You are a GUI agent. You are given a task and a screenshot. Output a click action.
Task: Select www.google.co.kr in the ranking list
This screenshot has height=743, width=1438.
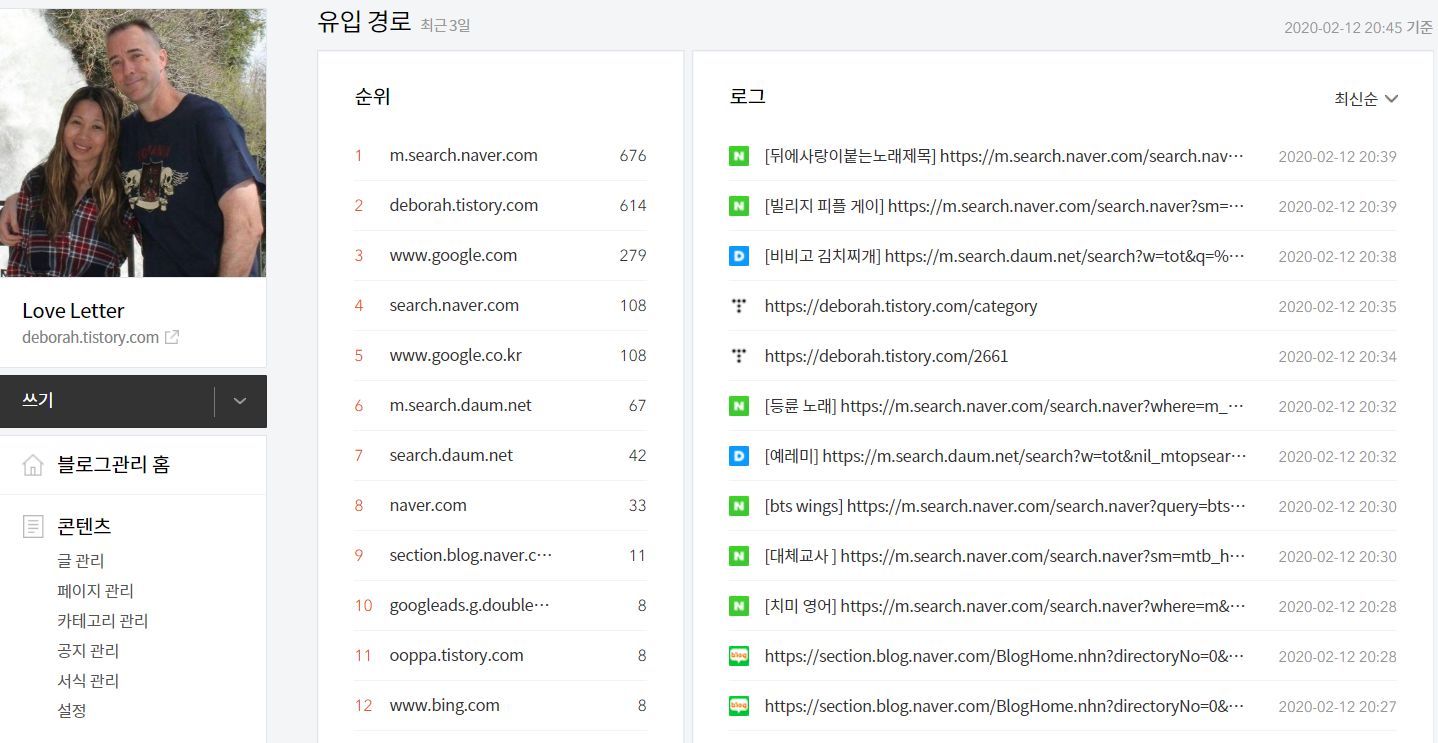coord(456,355)
